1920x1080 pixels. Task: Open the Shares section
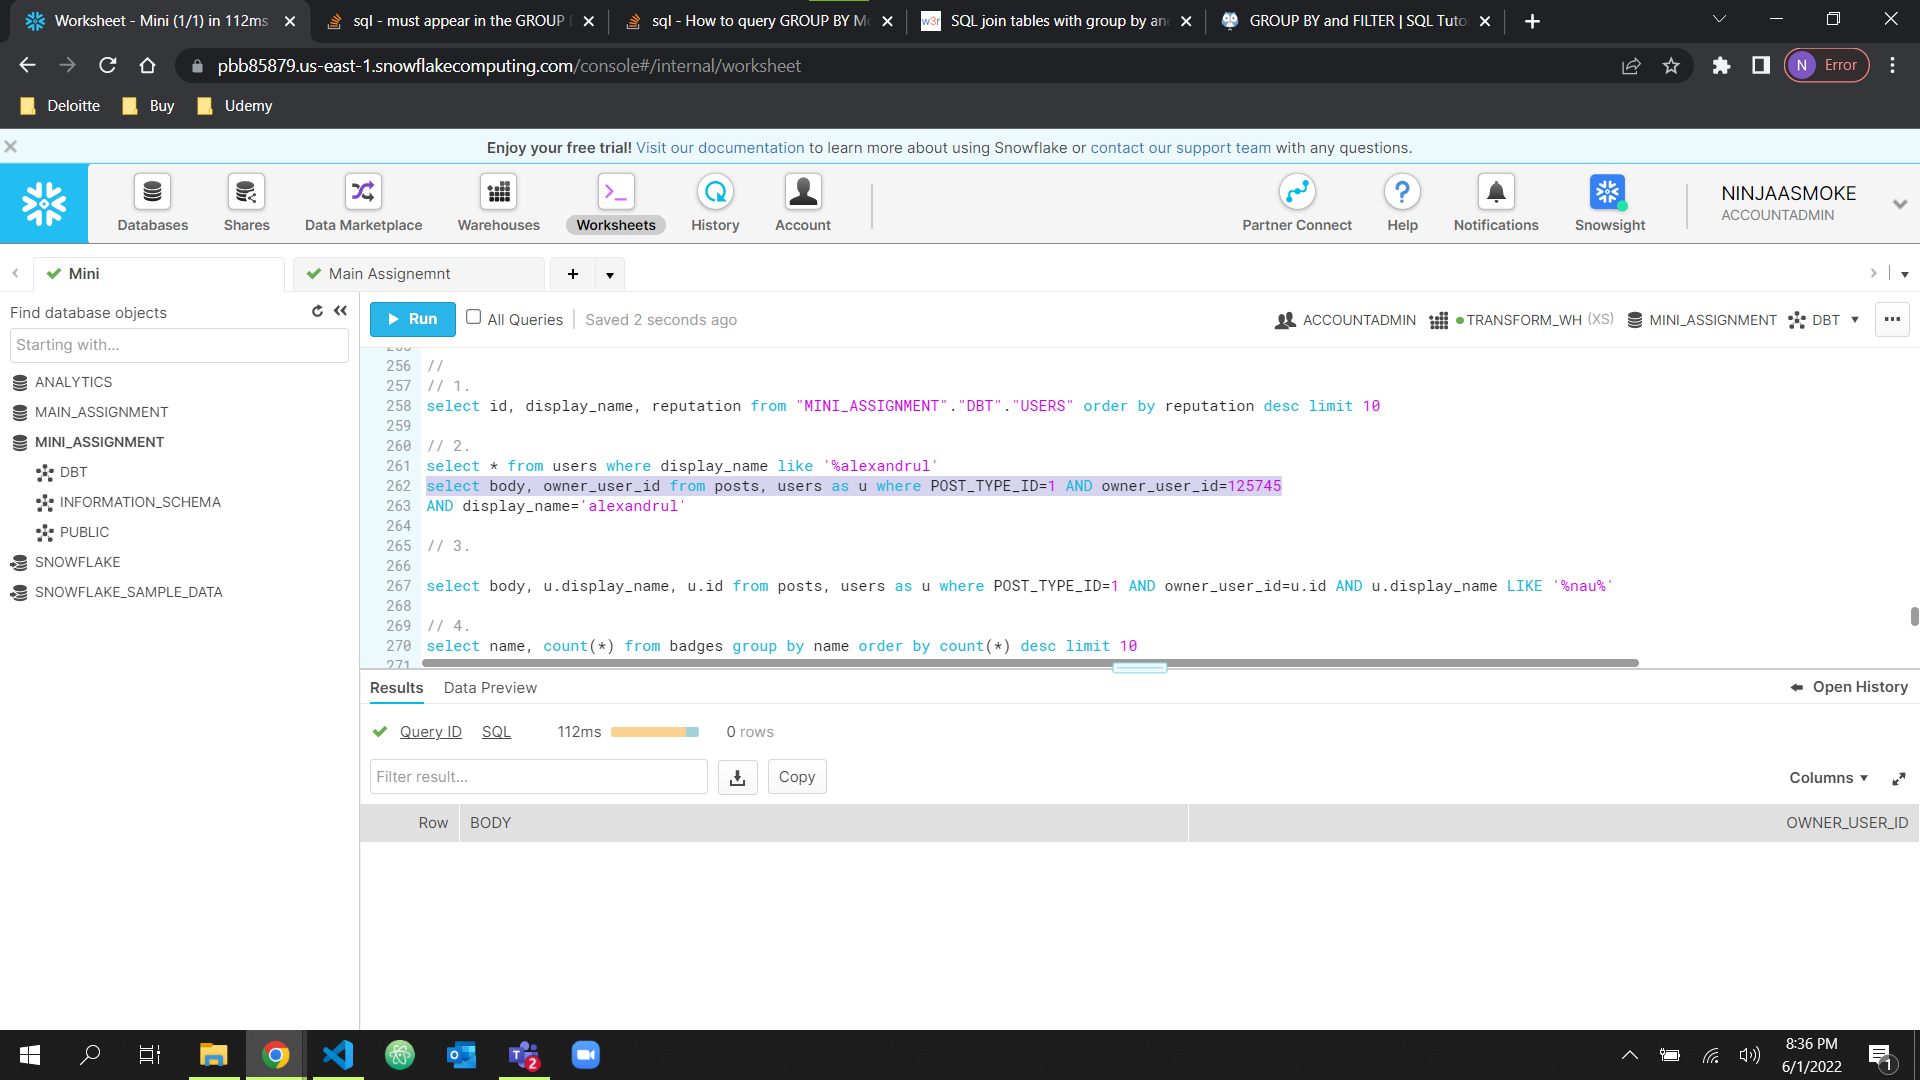pos(246,202)
